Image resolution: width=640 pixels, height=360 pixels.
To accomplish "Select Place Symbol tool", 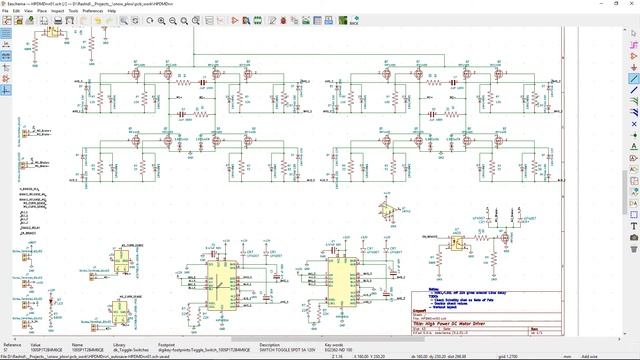I will coord(634,56).
